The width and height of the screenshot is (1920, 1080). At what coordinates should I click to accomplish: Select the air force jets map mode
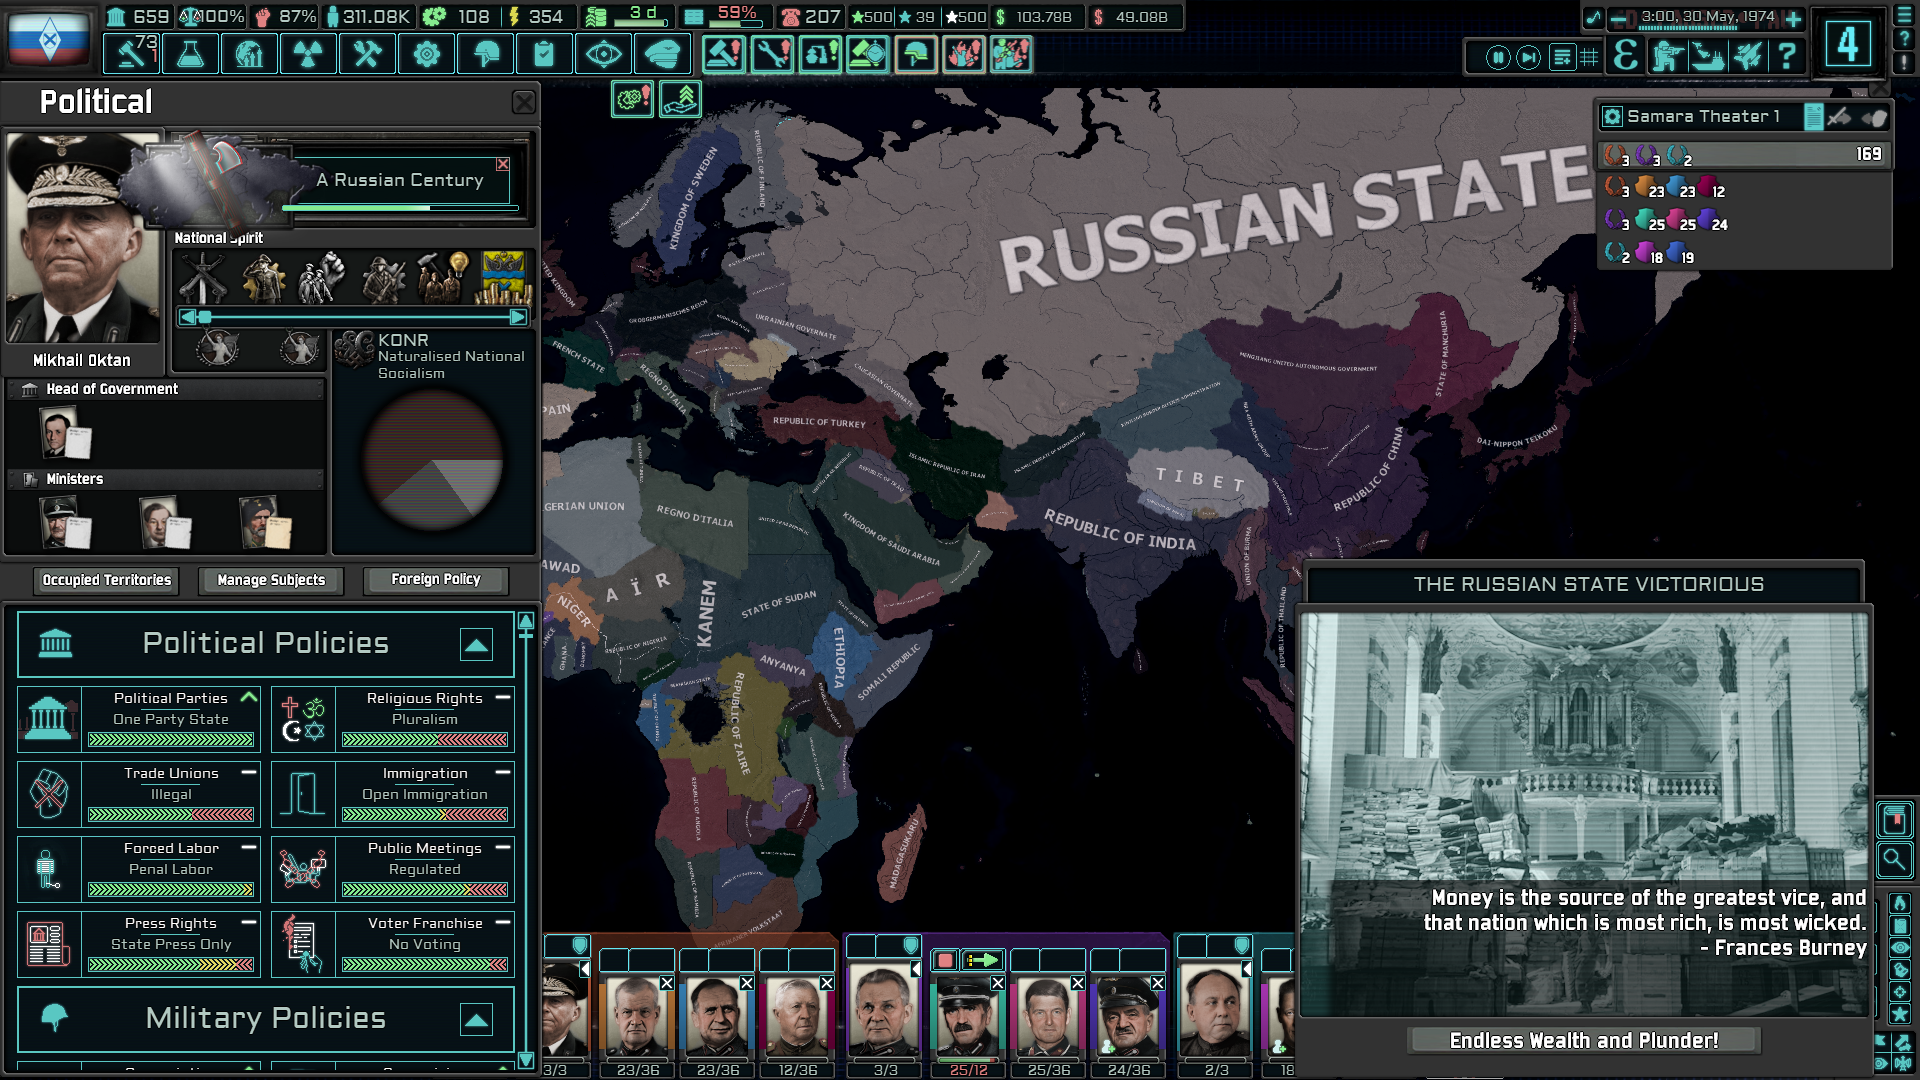click(x=1747, y=56)
